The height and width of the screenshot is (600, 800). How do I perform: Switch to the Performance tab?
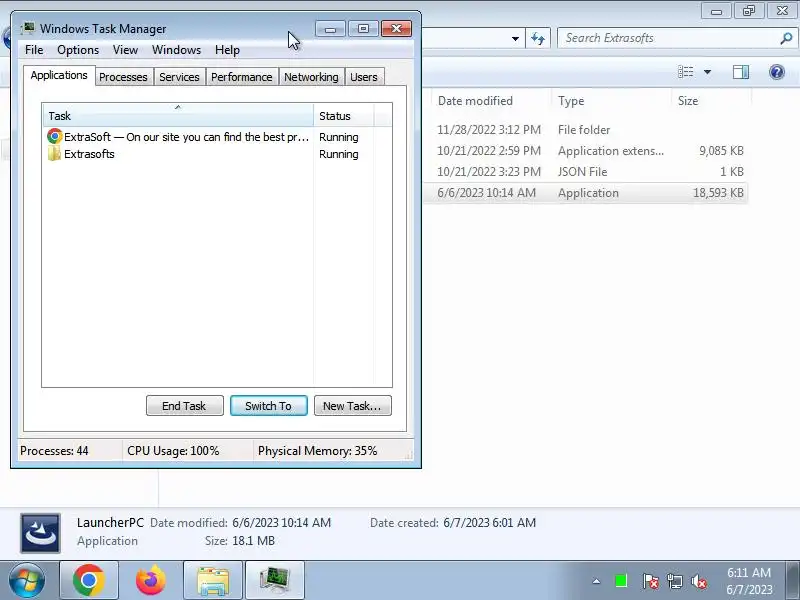click(x=242, y=77)
